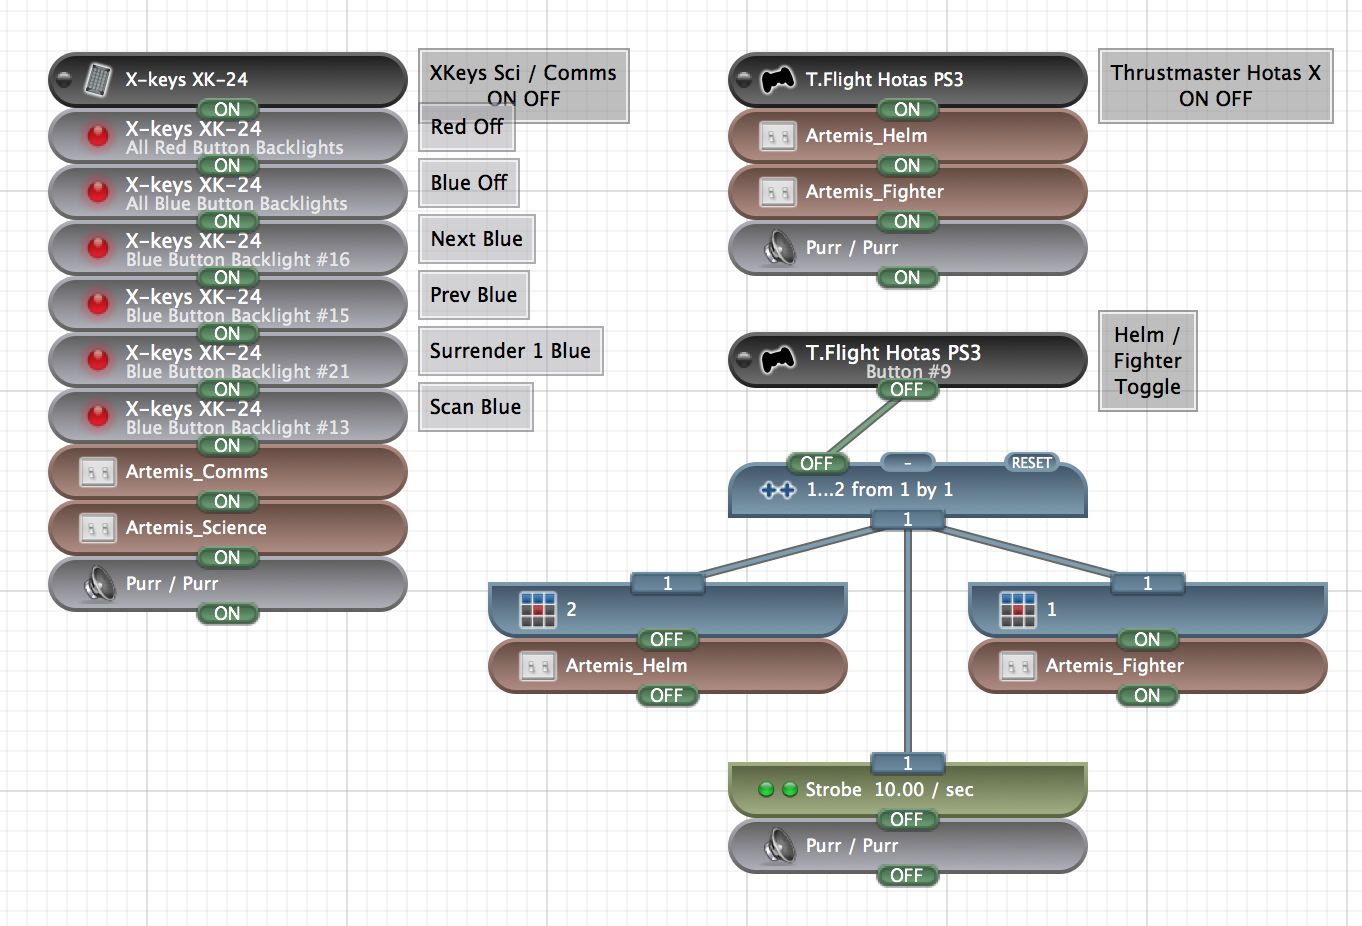The image size is (1362, 926).
Task: Click the green Strobe indicator lights
Action: click(777, 790)
